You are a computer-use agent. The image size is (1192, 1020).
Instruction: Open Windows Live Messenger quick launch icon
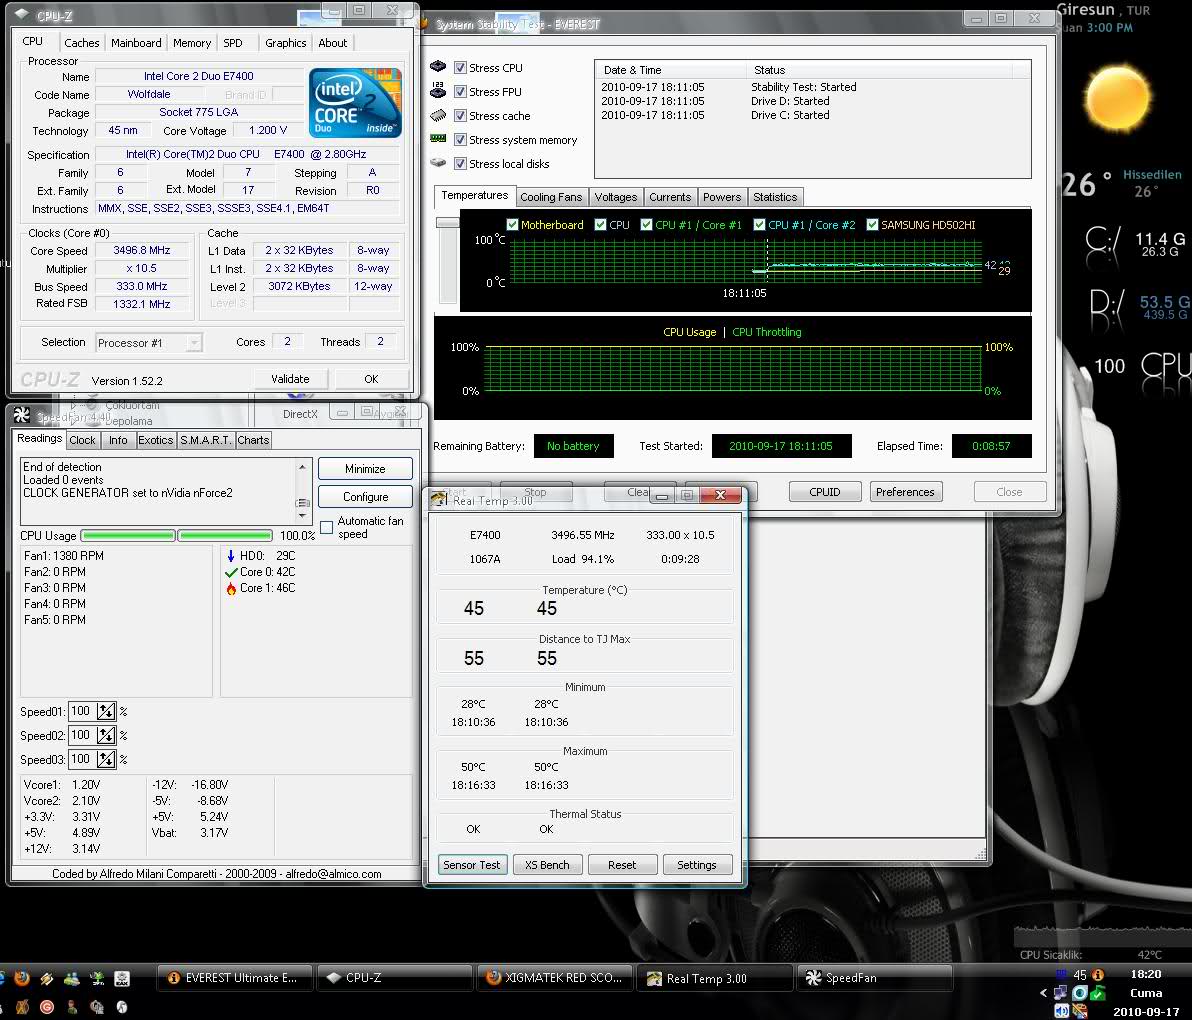coord(72,978)
